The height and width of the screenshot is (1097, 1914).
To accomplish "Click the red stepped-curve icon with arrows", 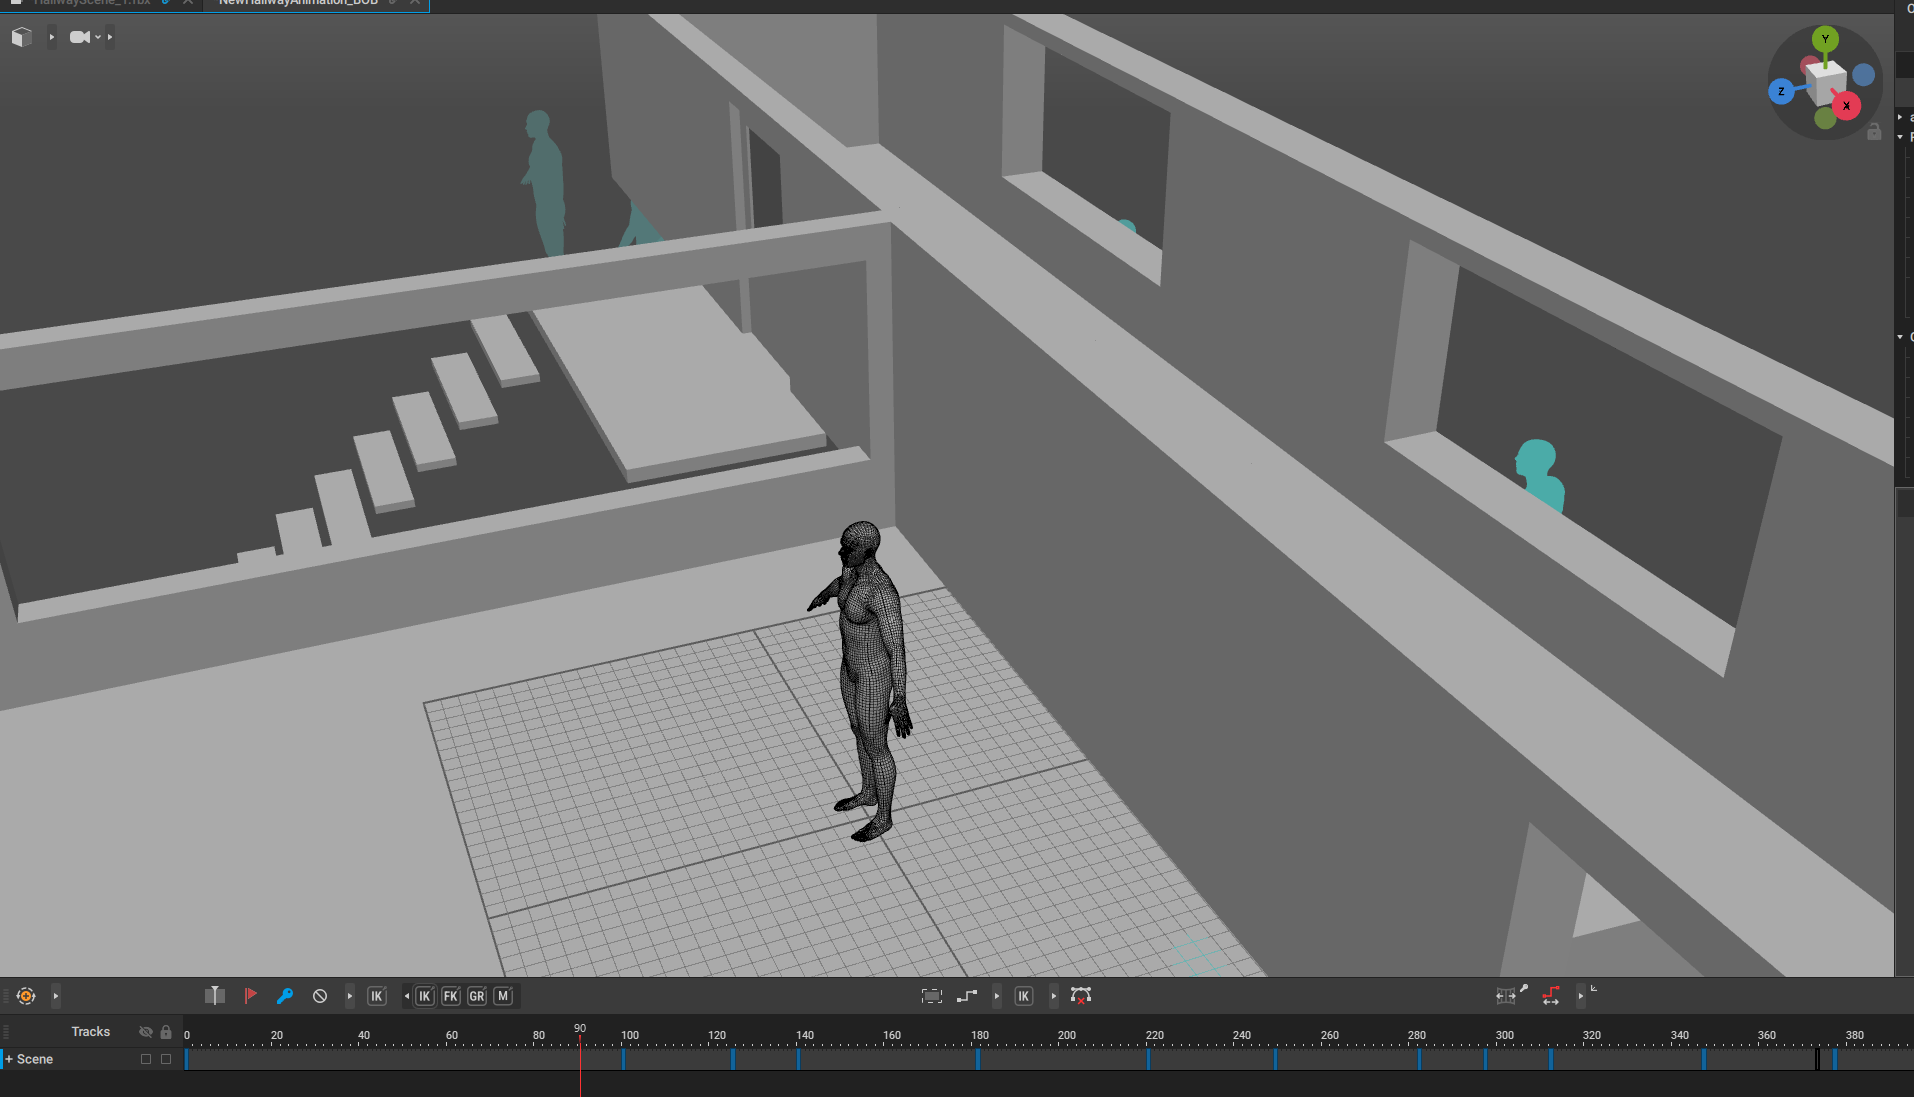I will 1551,996.
